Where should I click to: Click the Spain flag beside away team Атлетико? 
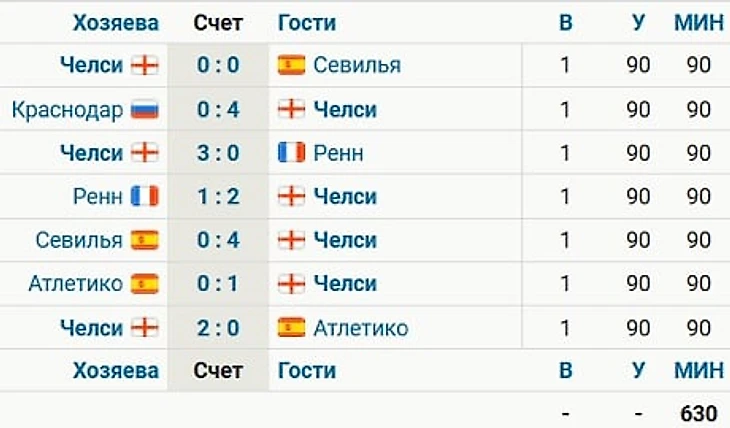pos(291,327)
